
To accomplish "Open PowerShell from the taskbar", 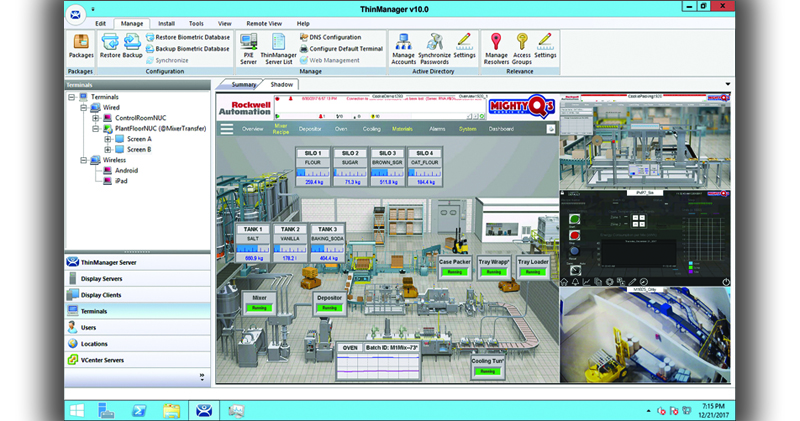I will [139, 410].
